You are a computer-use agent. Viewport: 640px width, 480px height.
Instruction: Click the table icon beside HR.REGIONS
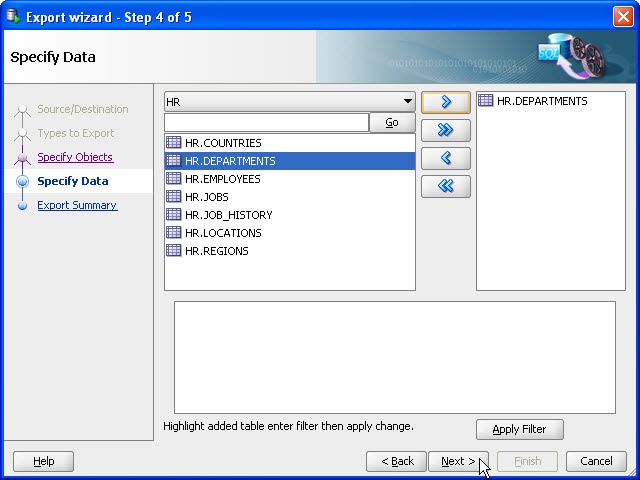tap(173, 250)
